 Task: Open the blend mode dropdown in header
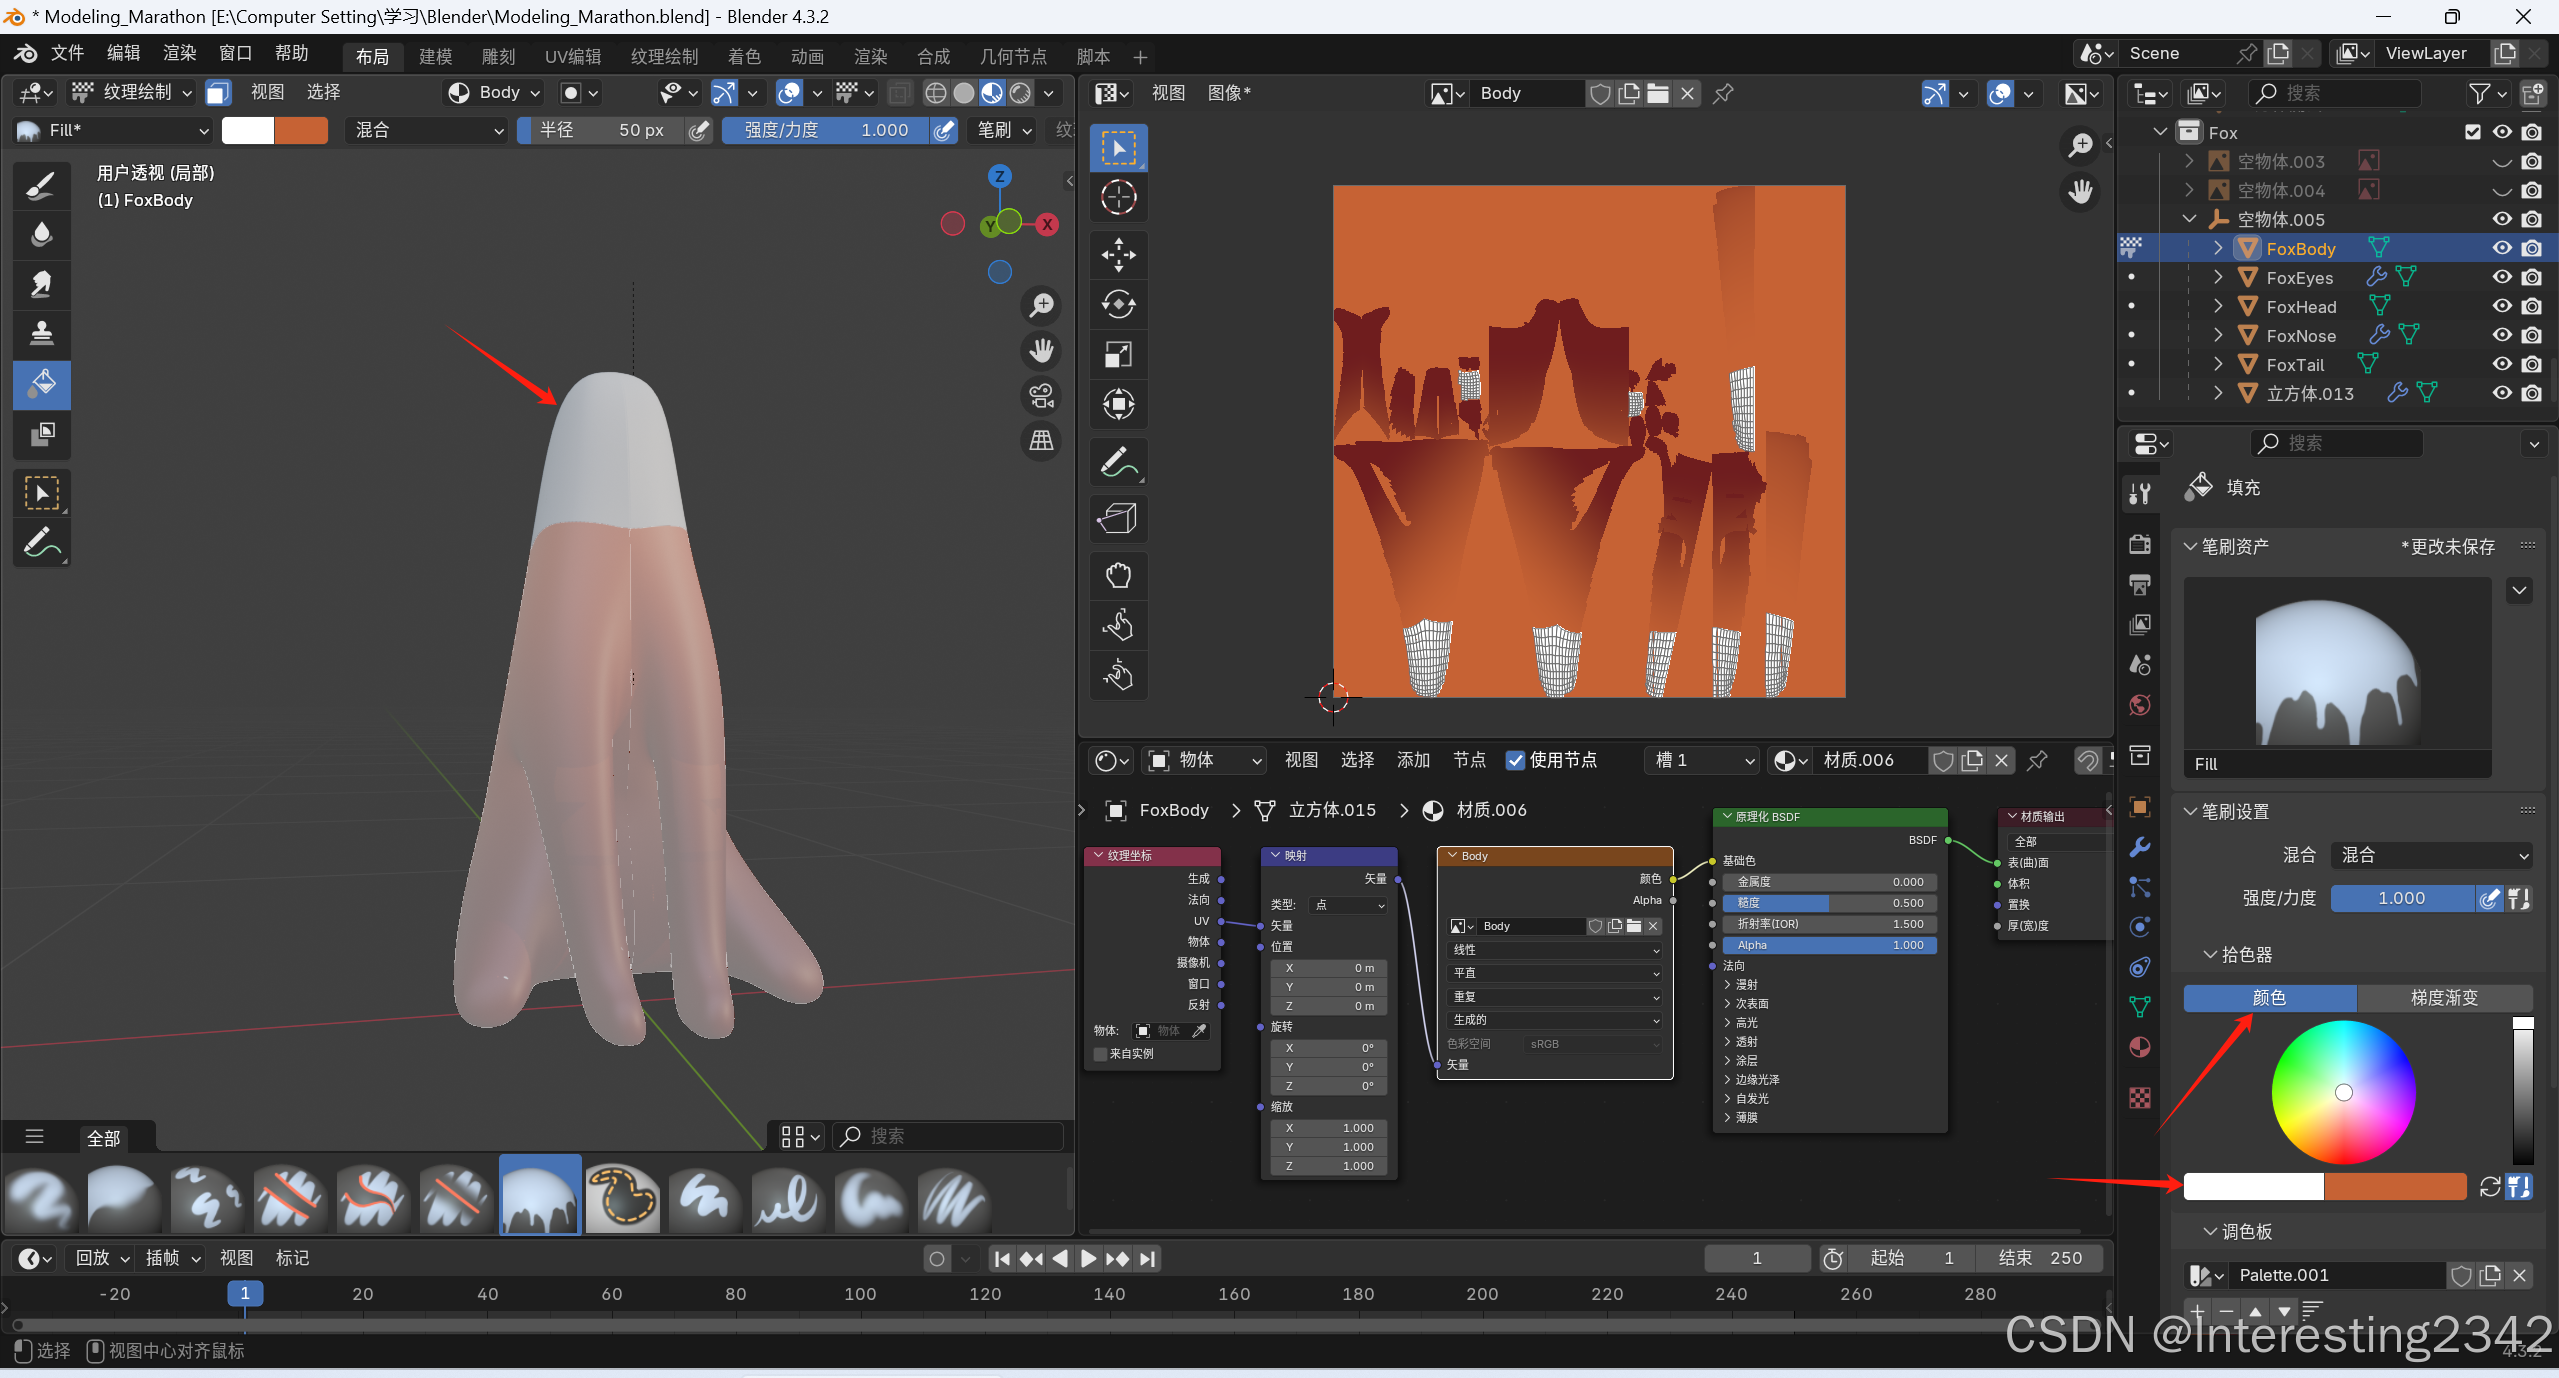coord(428,130)
